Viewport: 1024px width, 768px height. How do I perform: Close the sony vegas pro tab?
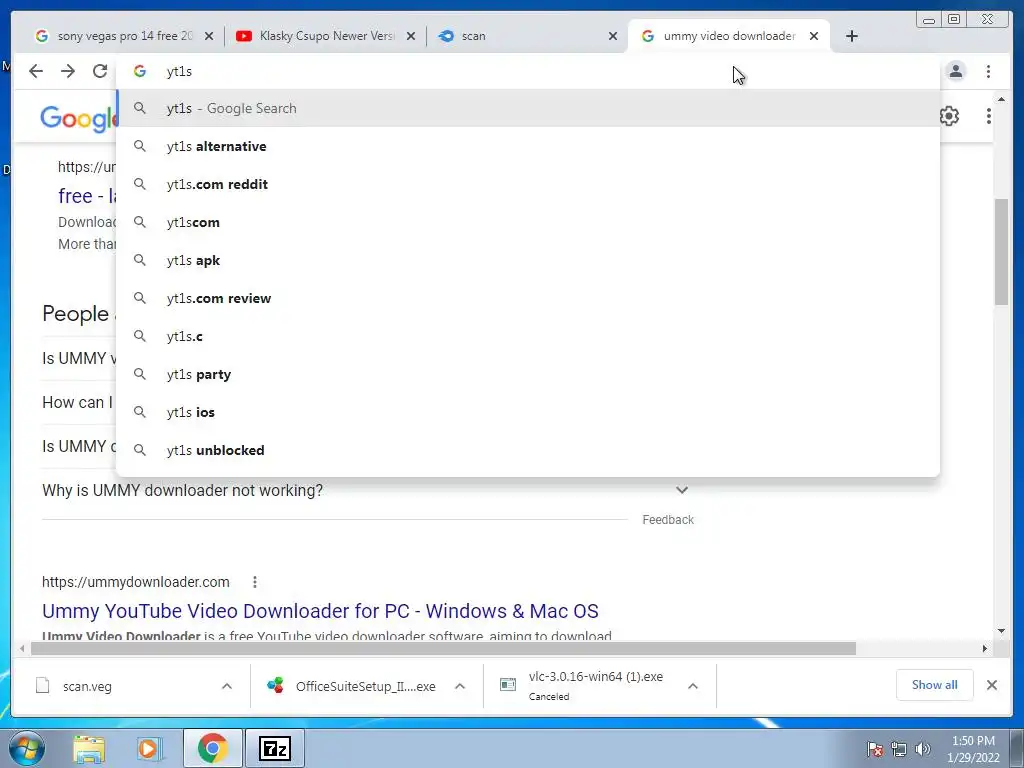pos(209,36)
